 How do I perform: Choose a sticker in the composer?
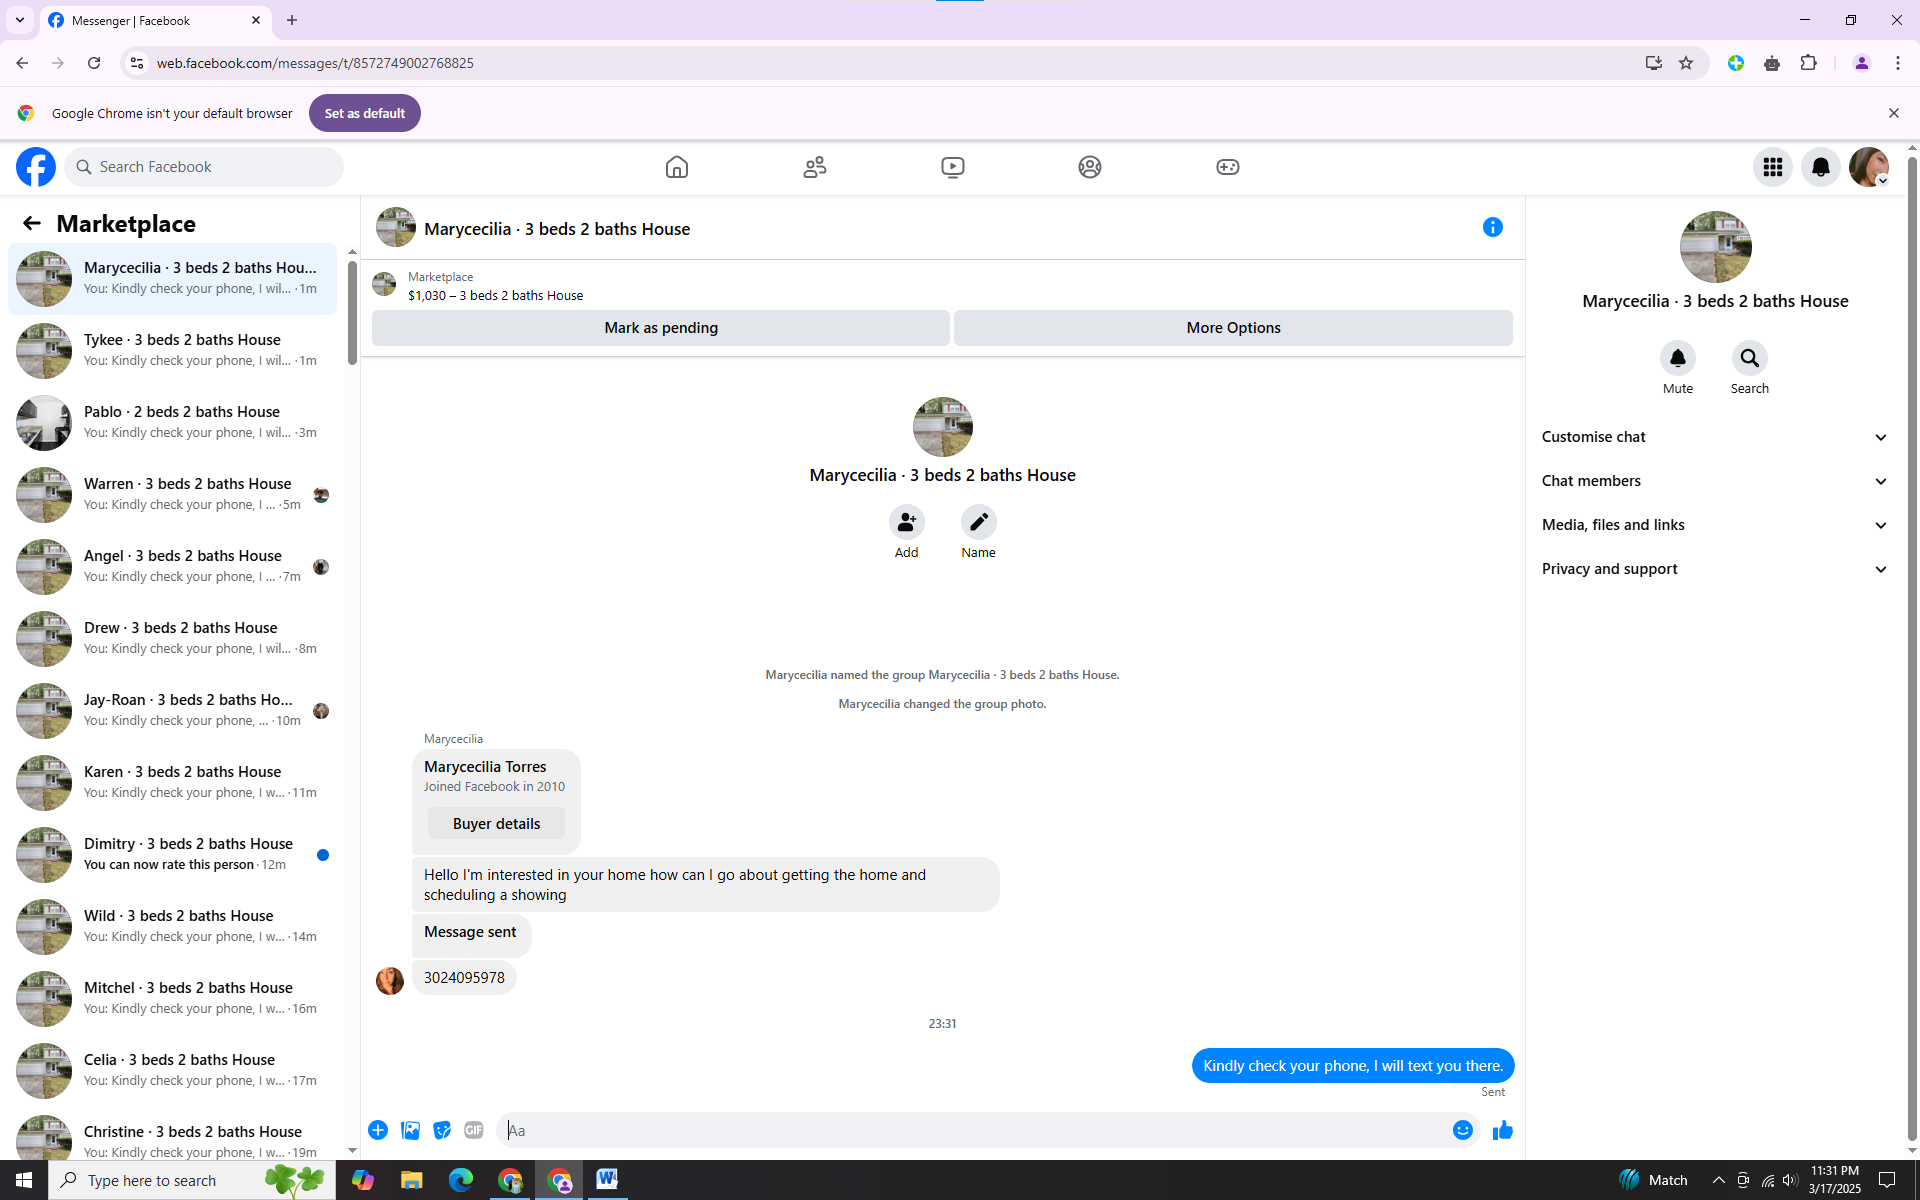click(x=442, y=1130)
